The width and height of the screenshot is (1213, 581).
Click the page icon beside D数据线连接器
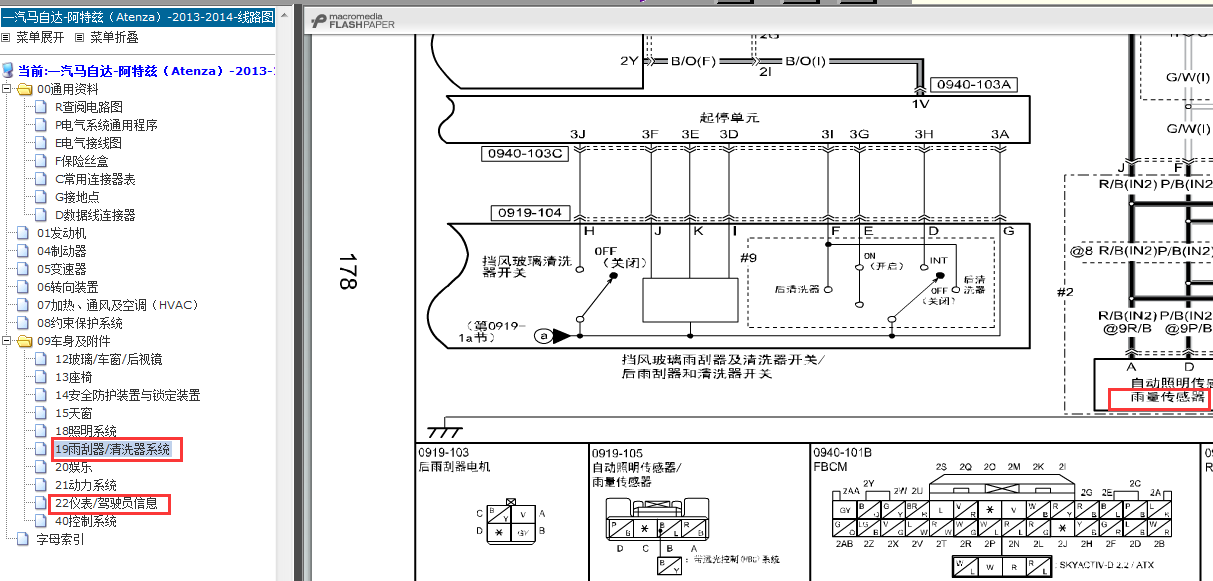42,215
